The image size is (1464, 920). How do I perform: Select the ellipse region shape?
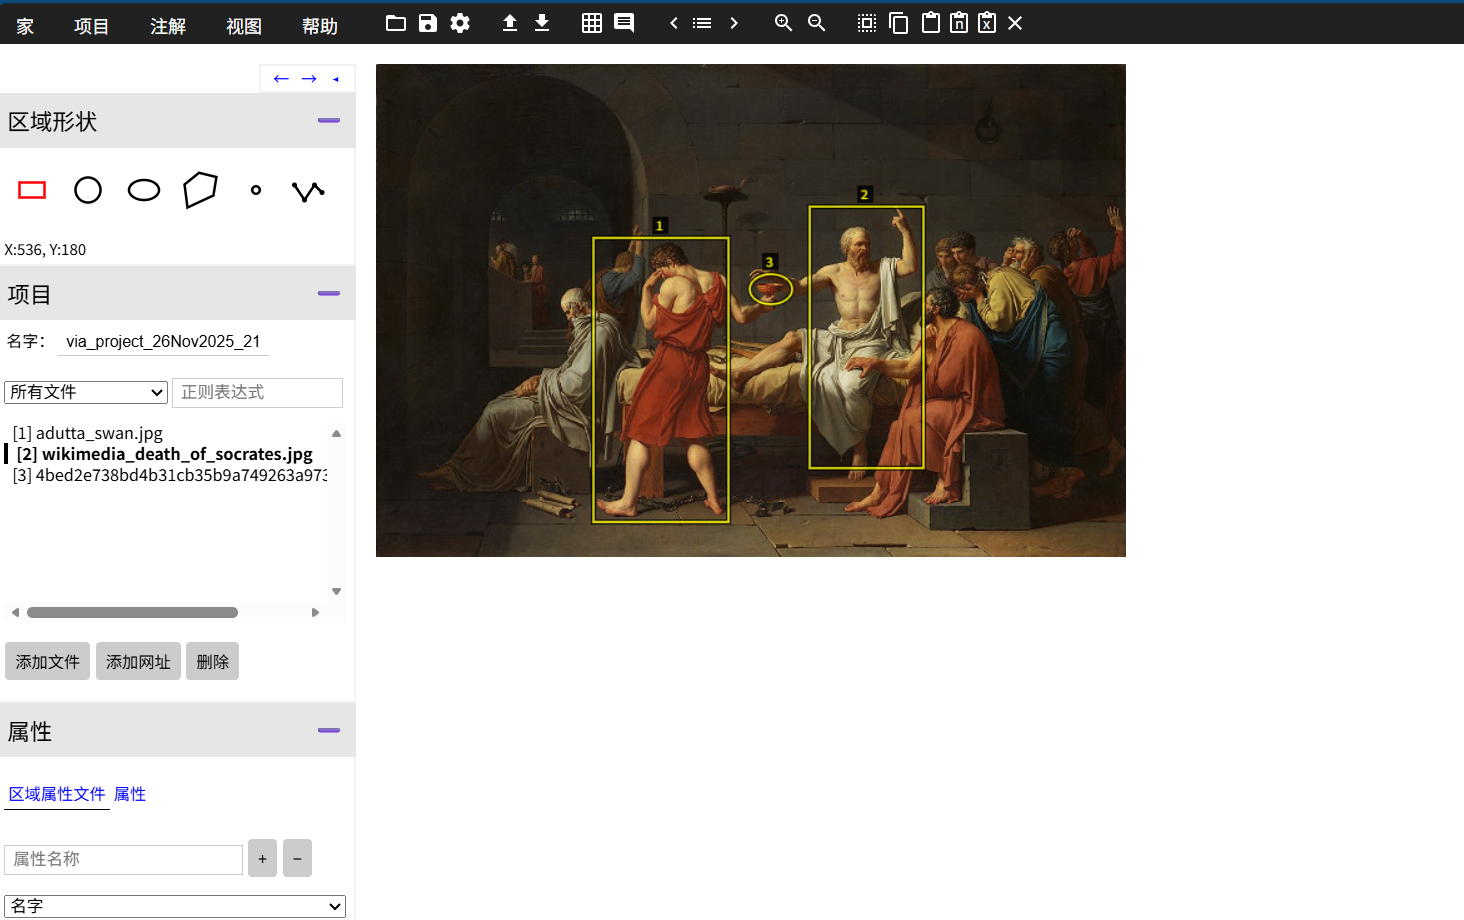click(x=144, y=190)
